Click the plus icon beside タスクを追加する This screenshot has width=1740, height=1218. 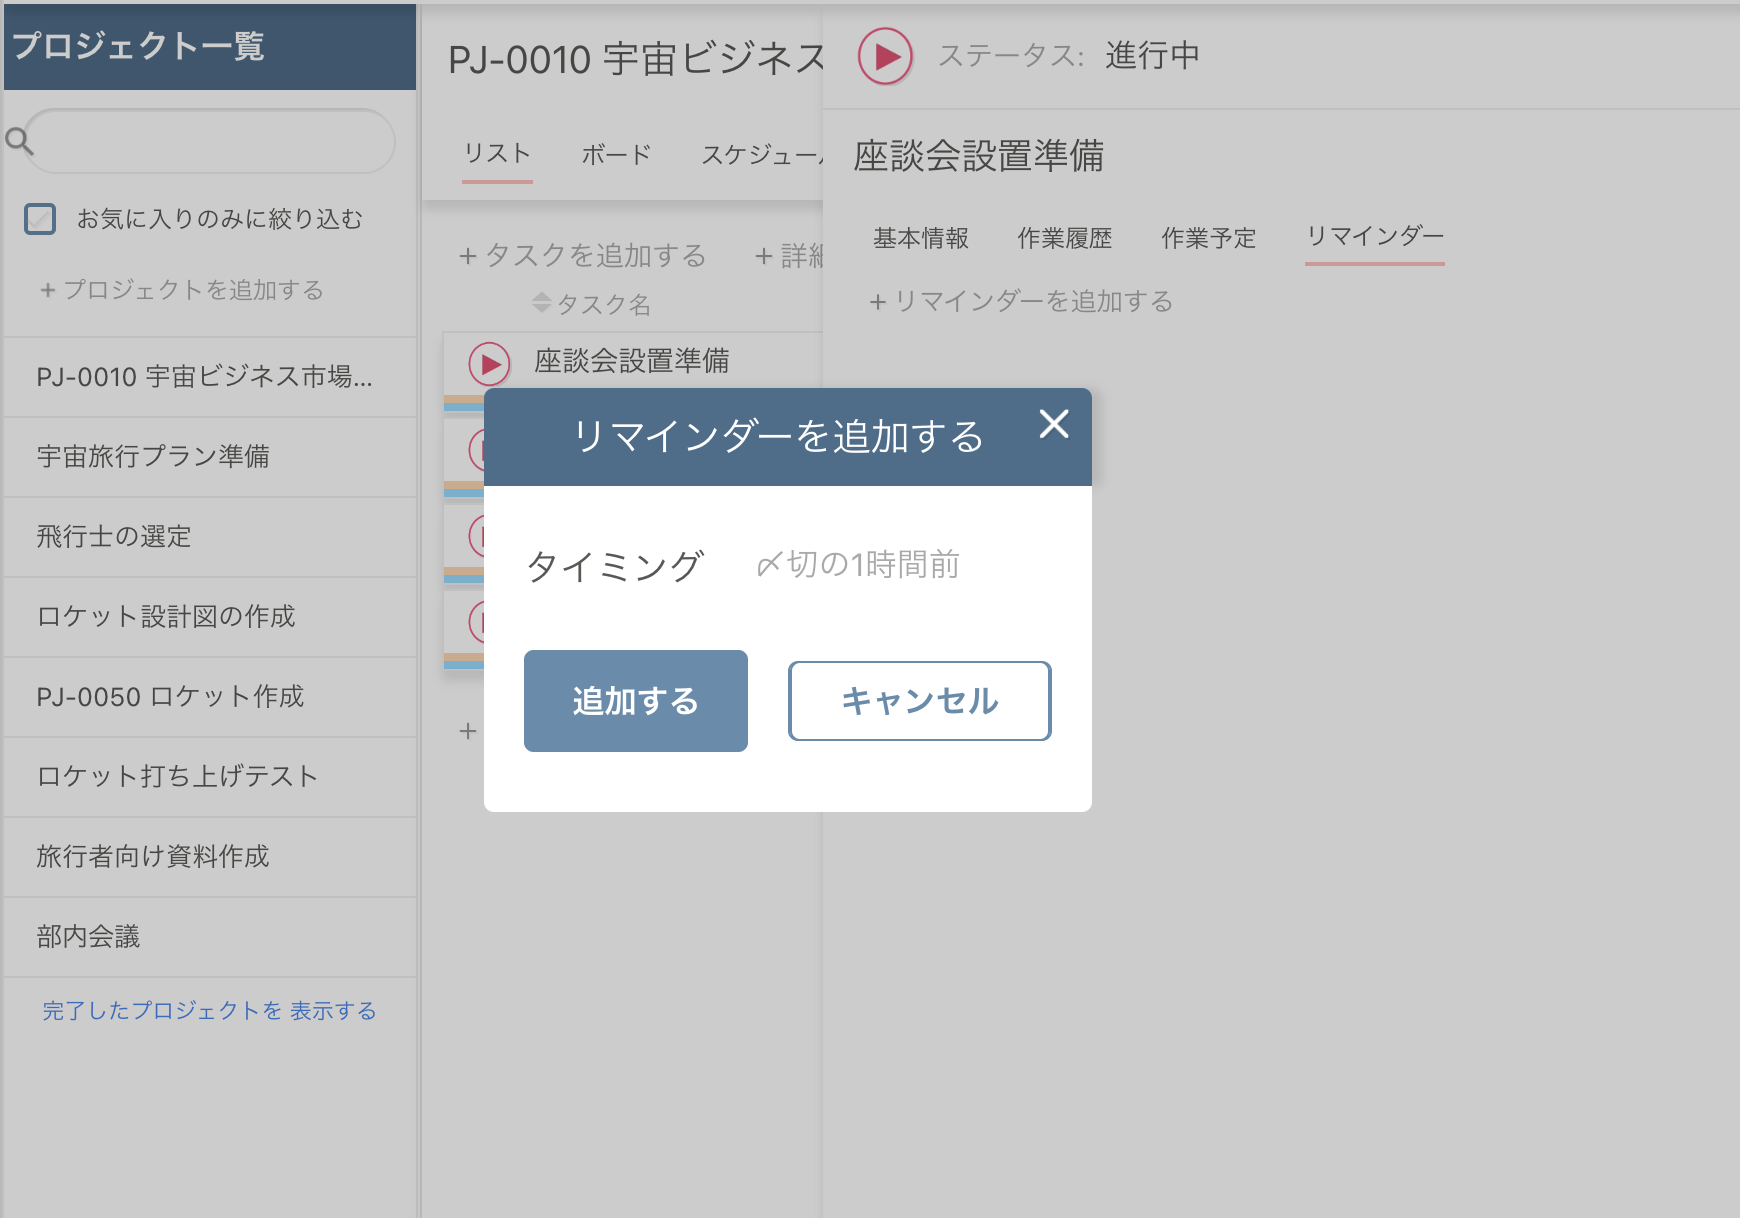click(x=467, y=256)
